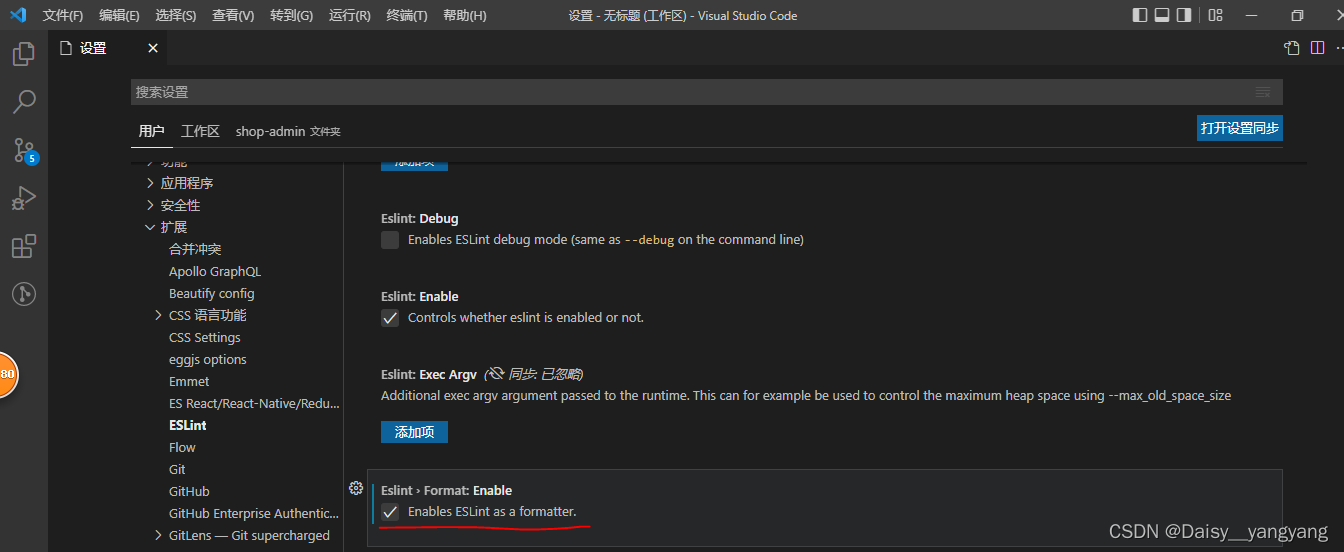The height and width of the screenshot is (552, 1344).
Task: Switch to 用户 settings scope tab
Action: coord(152,131)
